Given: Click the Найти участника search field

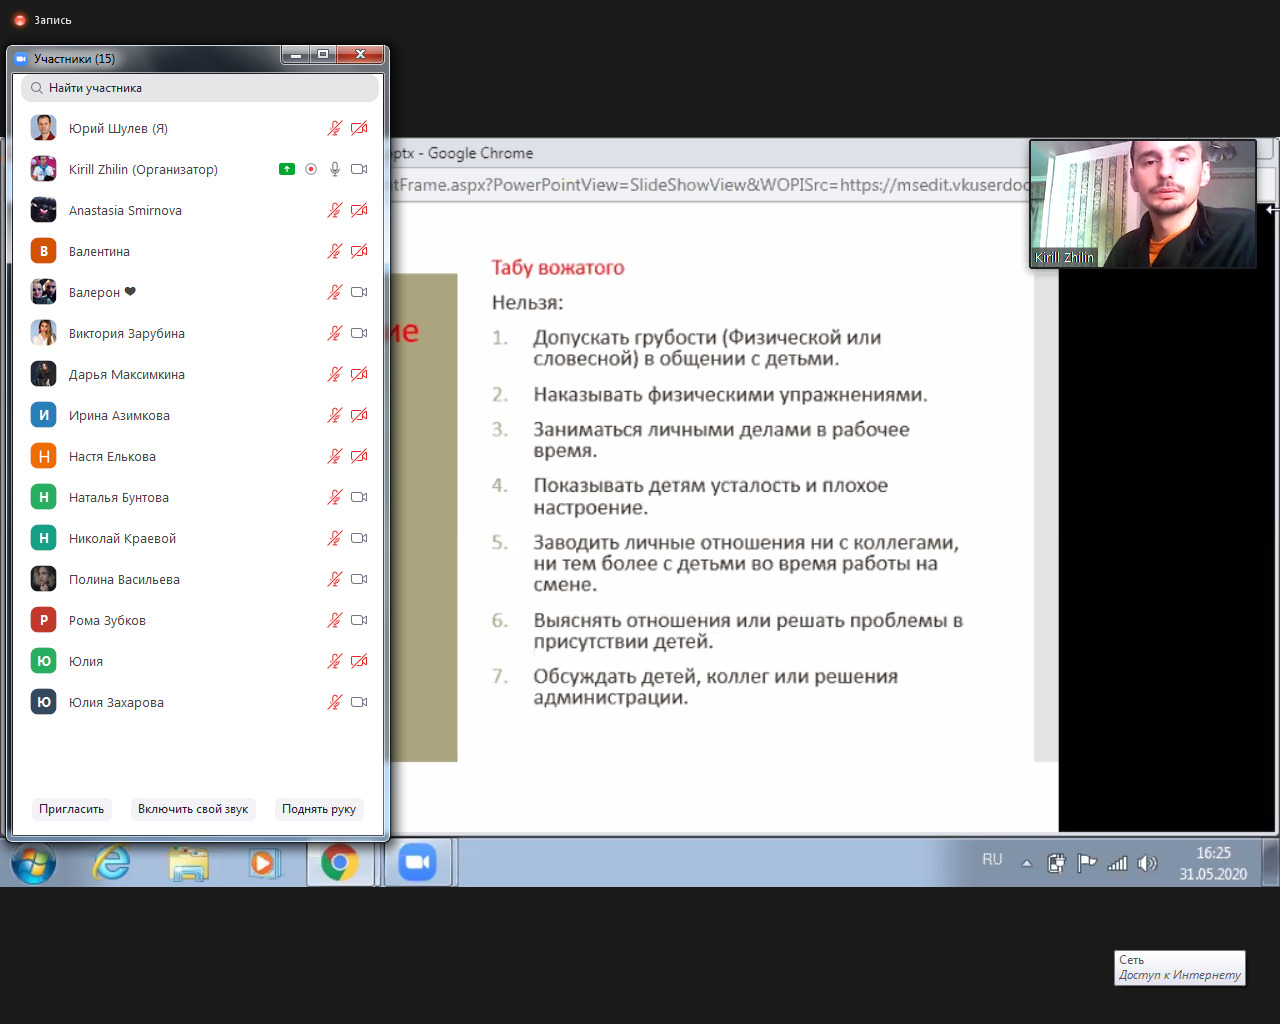Looking at the screenshot, I should click(x=200, y=88).
